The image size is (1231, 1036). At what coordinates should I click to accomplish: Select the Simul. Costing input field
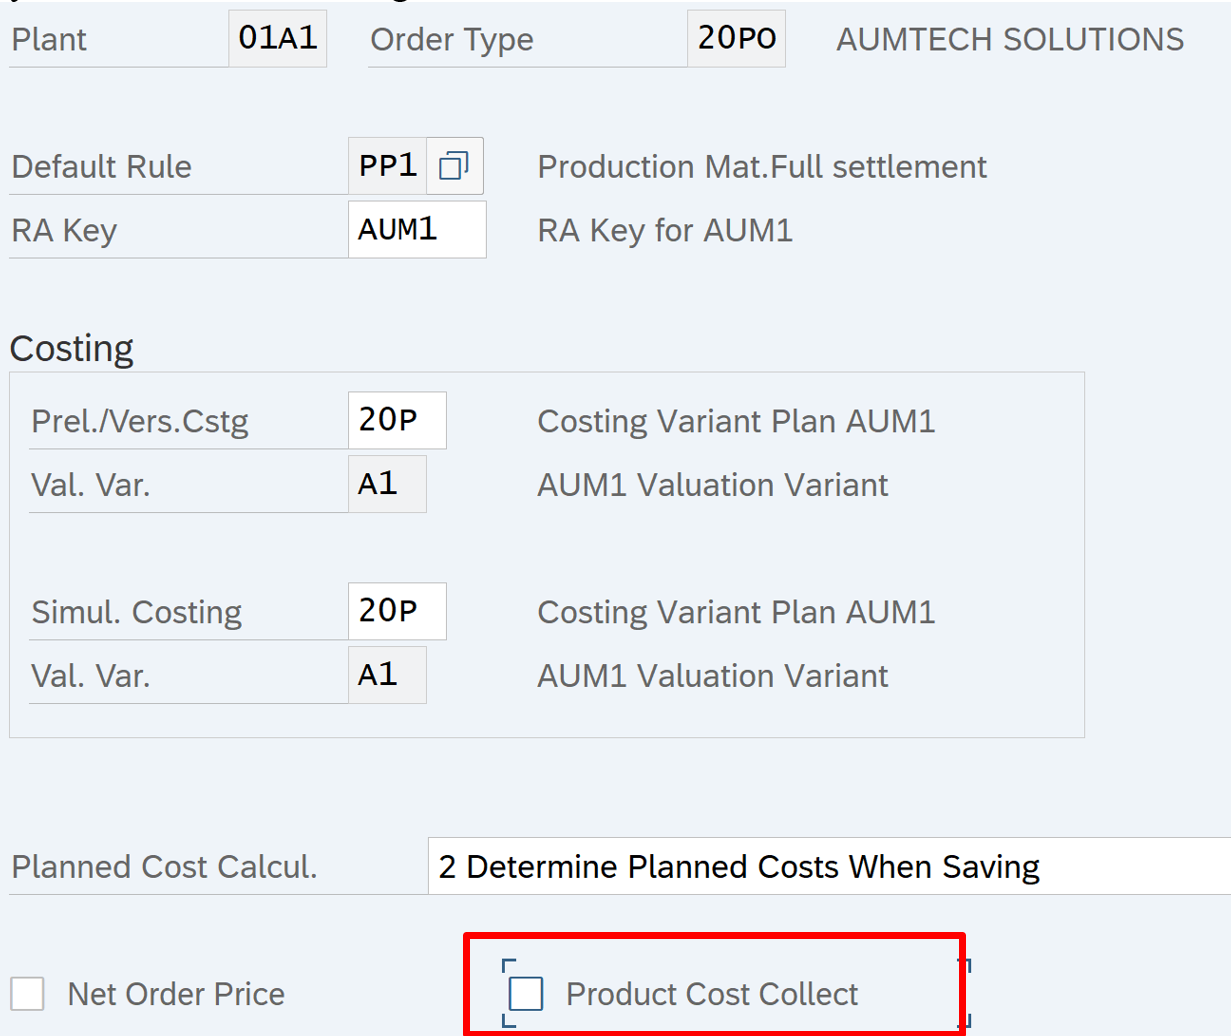point(396,611)
